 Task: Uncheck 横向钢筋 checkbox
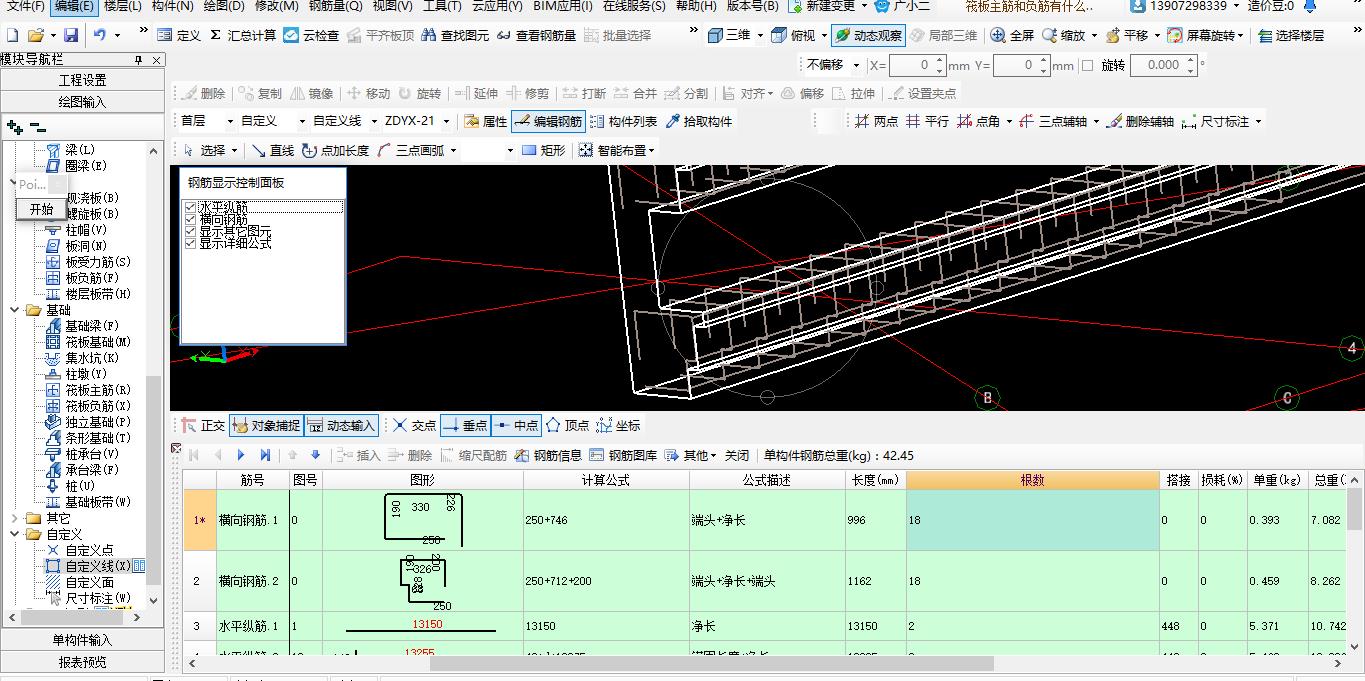pyautogui.click(x=190, y=219)
